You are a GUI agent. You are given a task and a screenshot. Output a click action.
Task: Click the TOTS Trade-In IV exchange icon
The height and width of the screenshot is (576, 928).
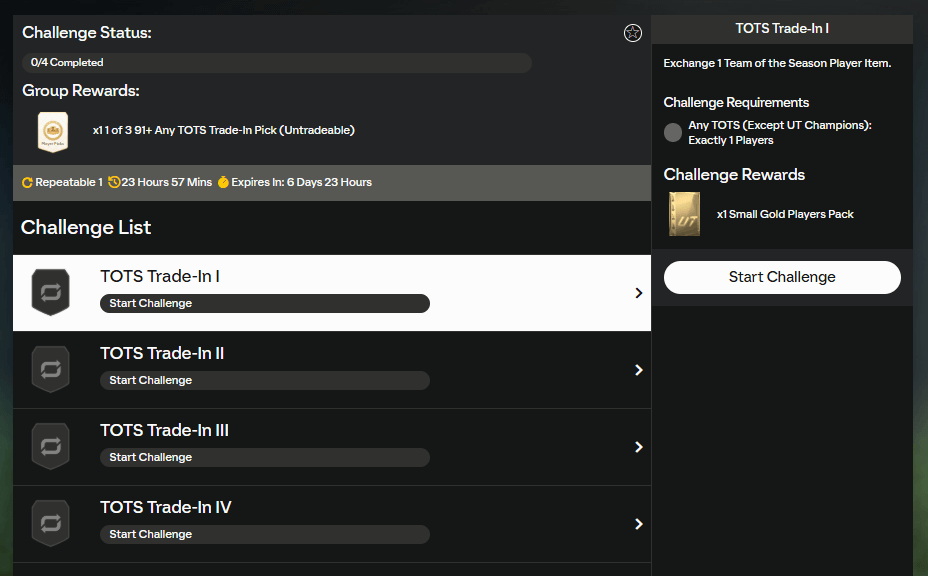tap(50, 522)
